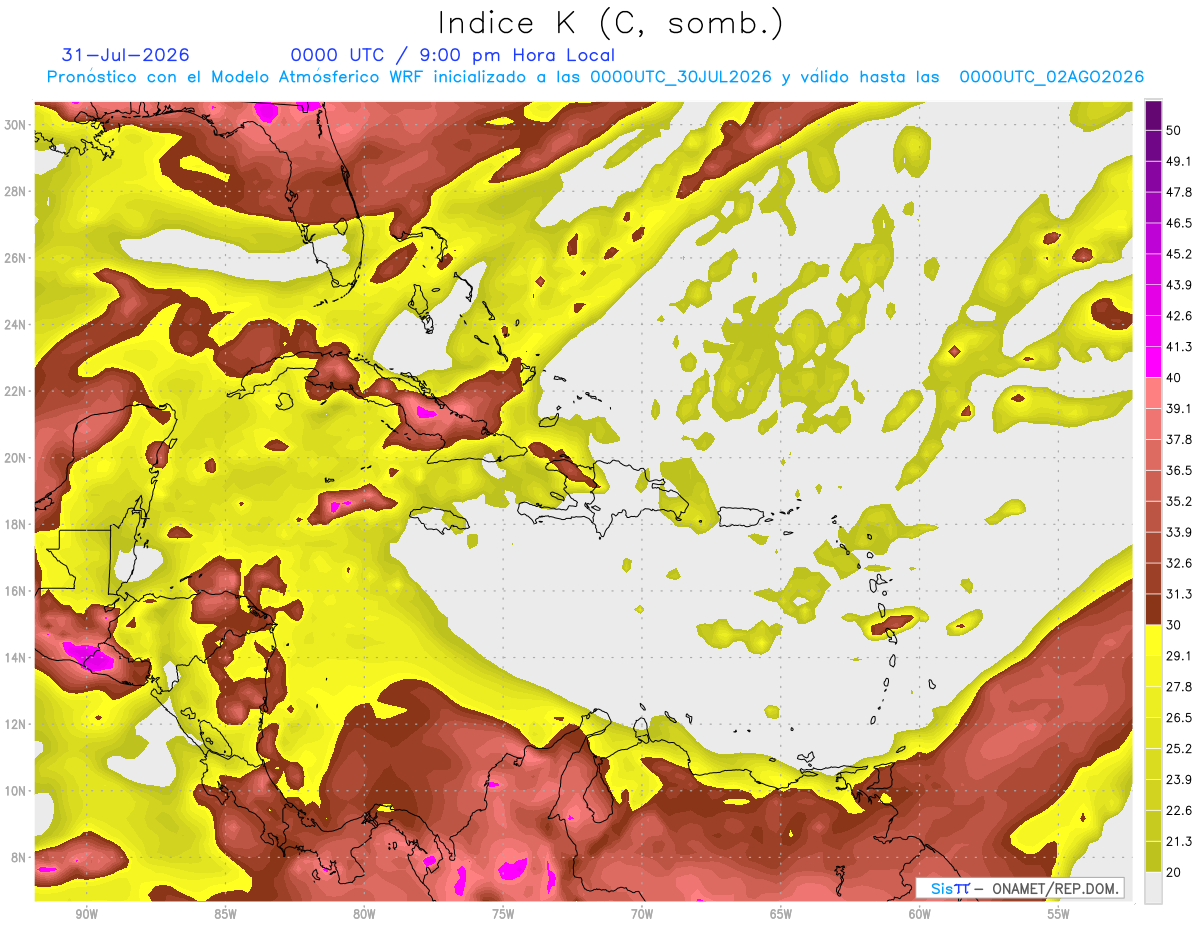Click the '30' colorbar value label

coord(1175,625)
